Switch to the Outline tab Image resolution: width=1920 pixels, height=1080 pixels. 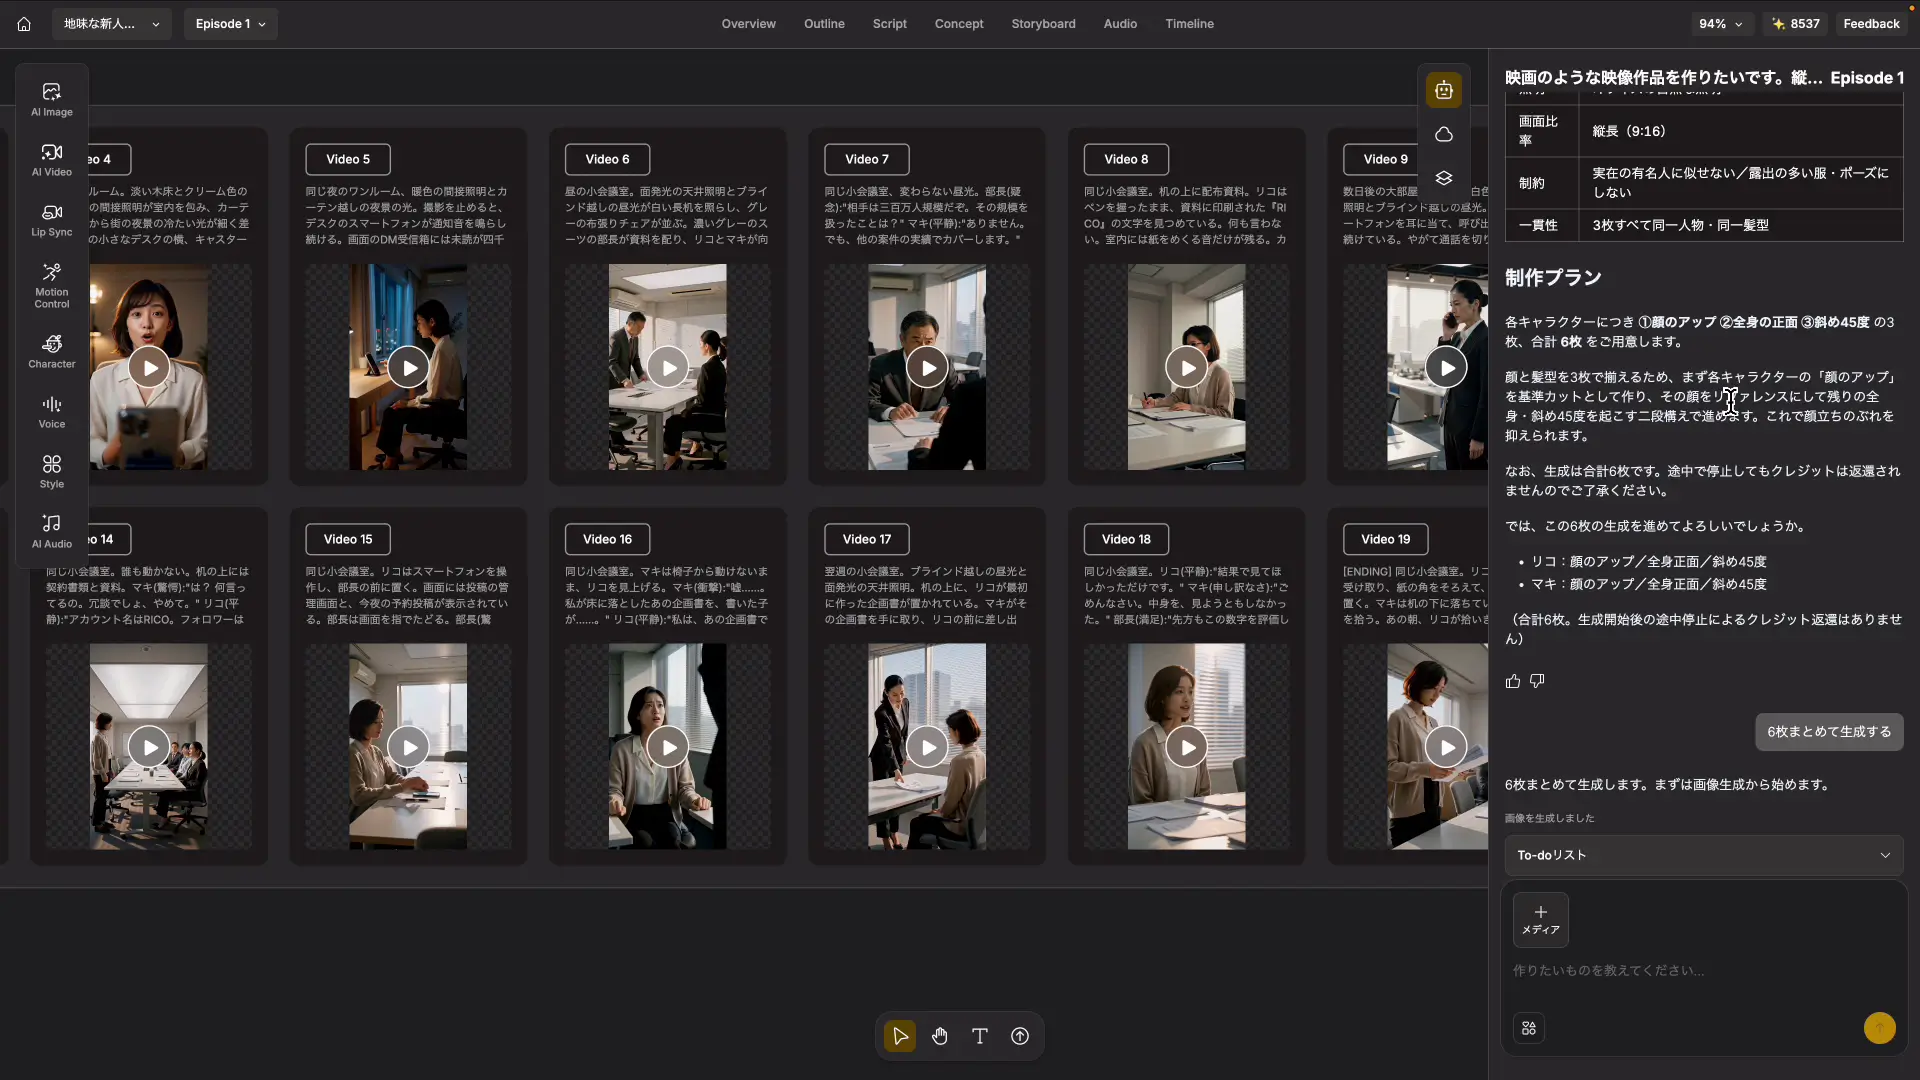(824, 24)
